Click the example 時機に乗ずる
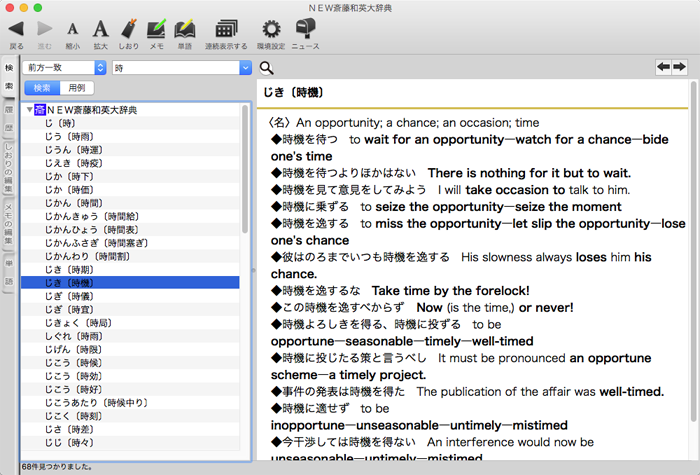Screen dimensions: 700x475 (x=310, y=207)
